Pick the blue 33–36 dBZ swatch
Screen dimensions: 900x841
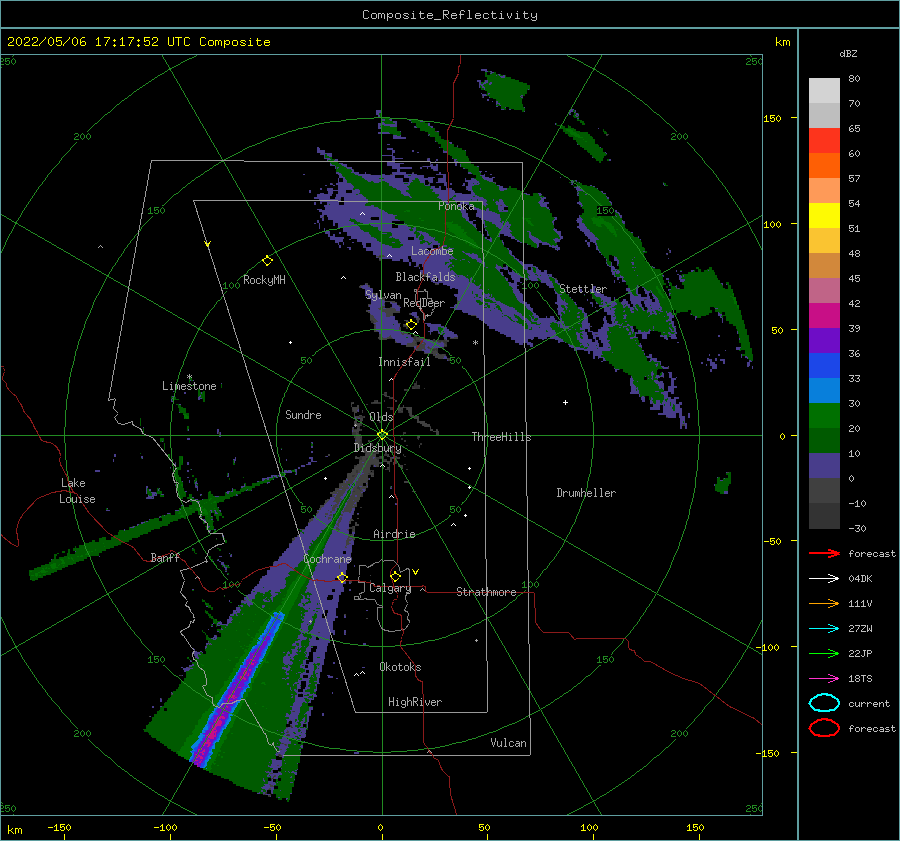coord(824,365)
